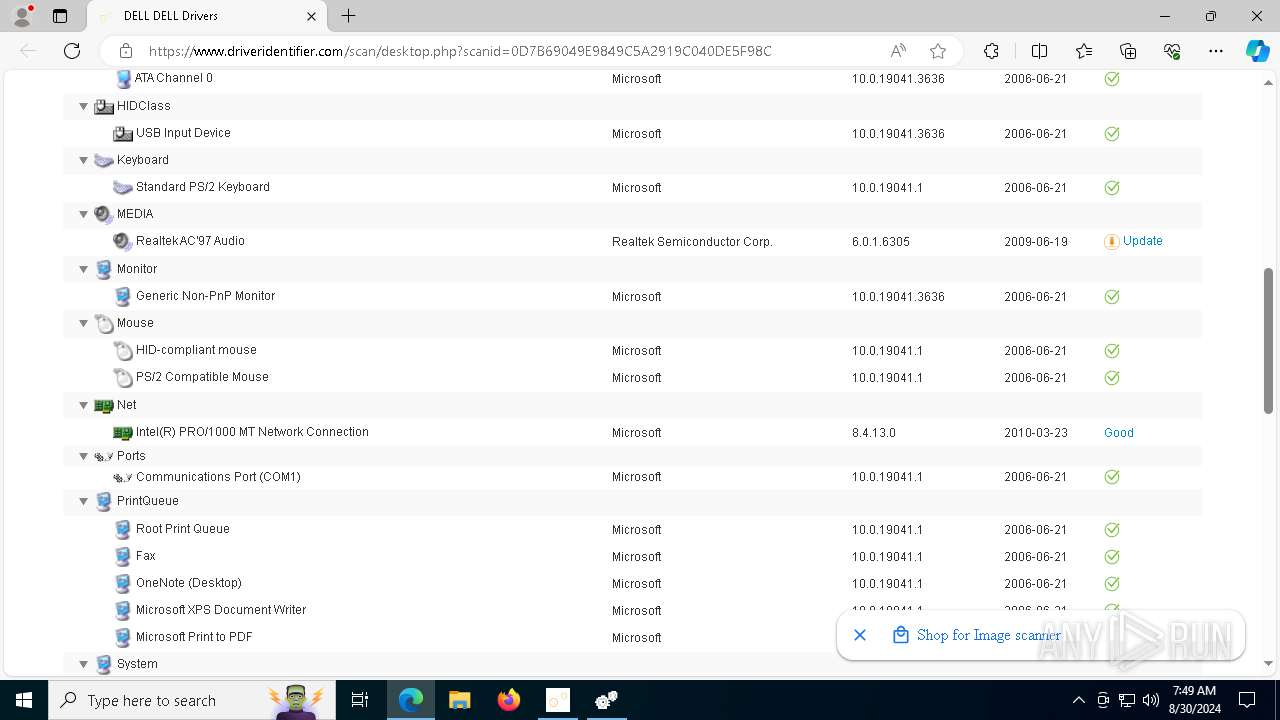Image resolution: width=1280 pixels, height=720 pixels.
Task: Select the OneNote (Desktop) row text
Action: coord(189,583)
